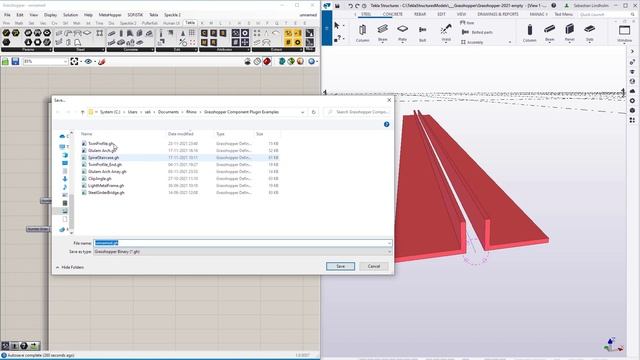Click the Bolt tool in Tekla ribbon
The height and width of the screenshot is (360, 640).
(422, 33)
